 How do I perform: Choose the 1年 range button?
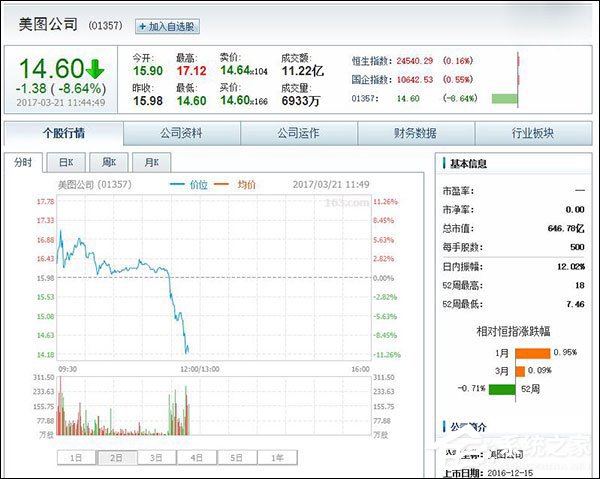[x=277, y=458]
